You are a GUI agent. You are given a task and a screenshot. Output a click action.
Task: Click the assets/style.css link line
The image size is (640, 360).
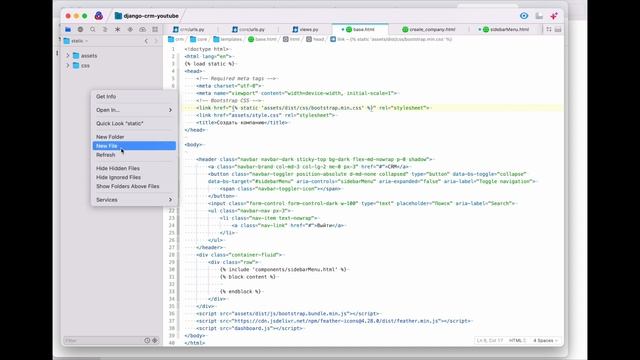(x=265, y=115)
